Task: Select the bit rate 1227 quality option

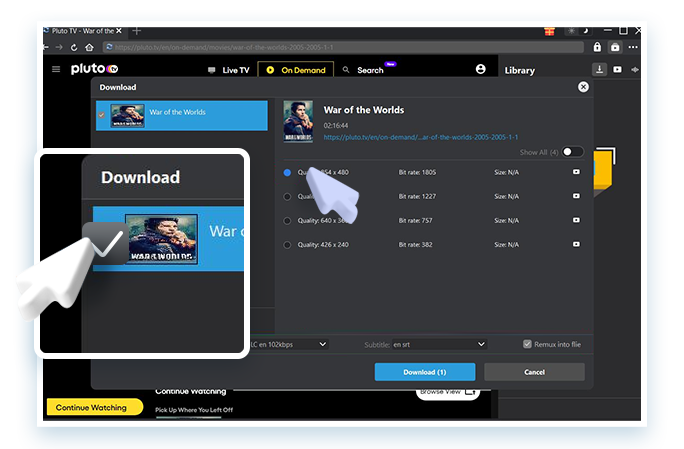Action: click(x=287, y=196)
